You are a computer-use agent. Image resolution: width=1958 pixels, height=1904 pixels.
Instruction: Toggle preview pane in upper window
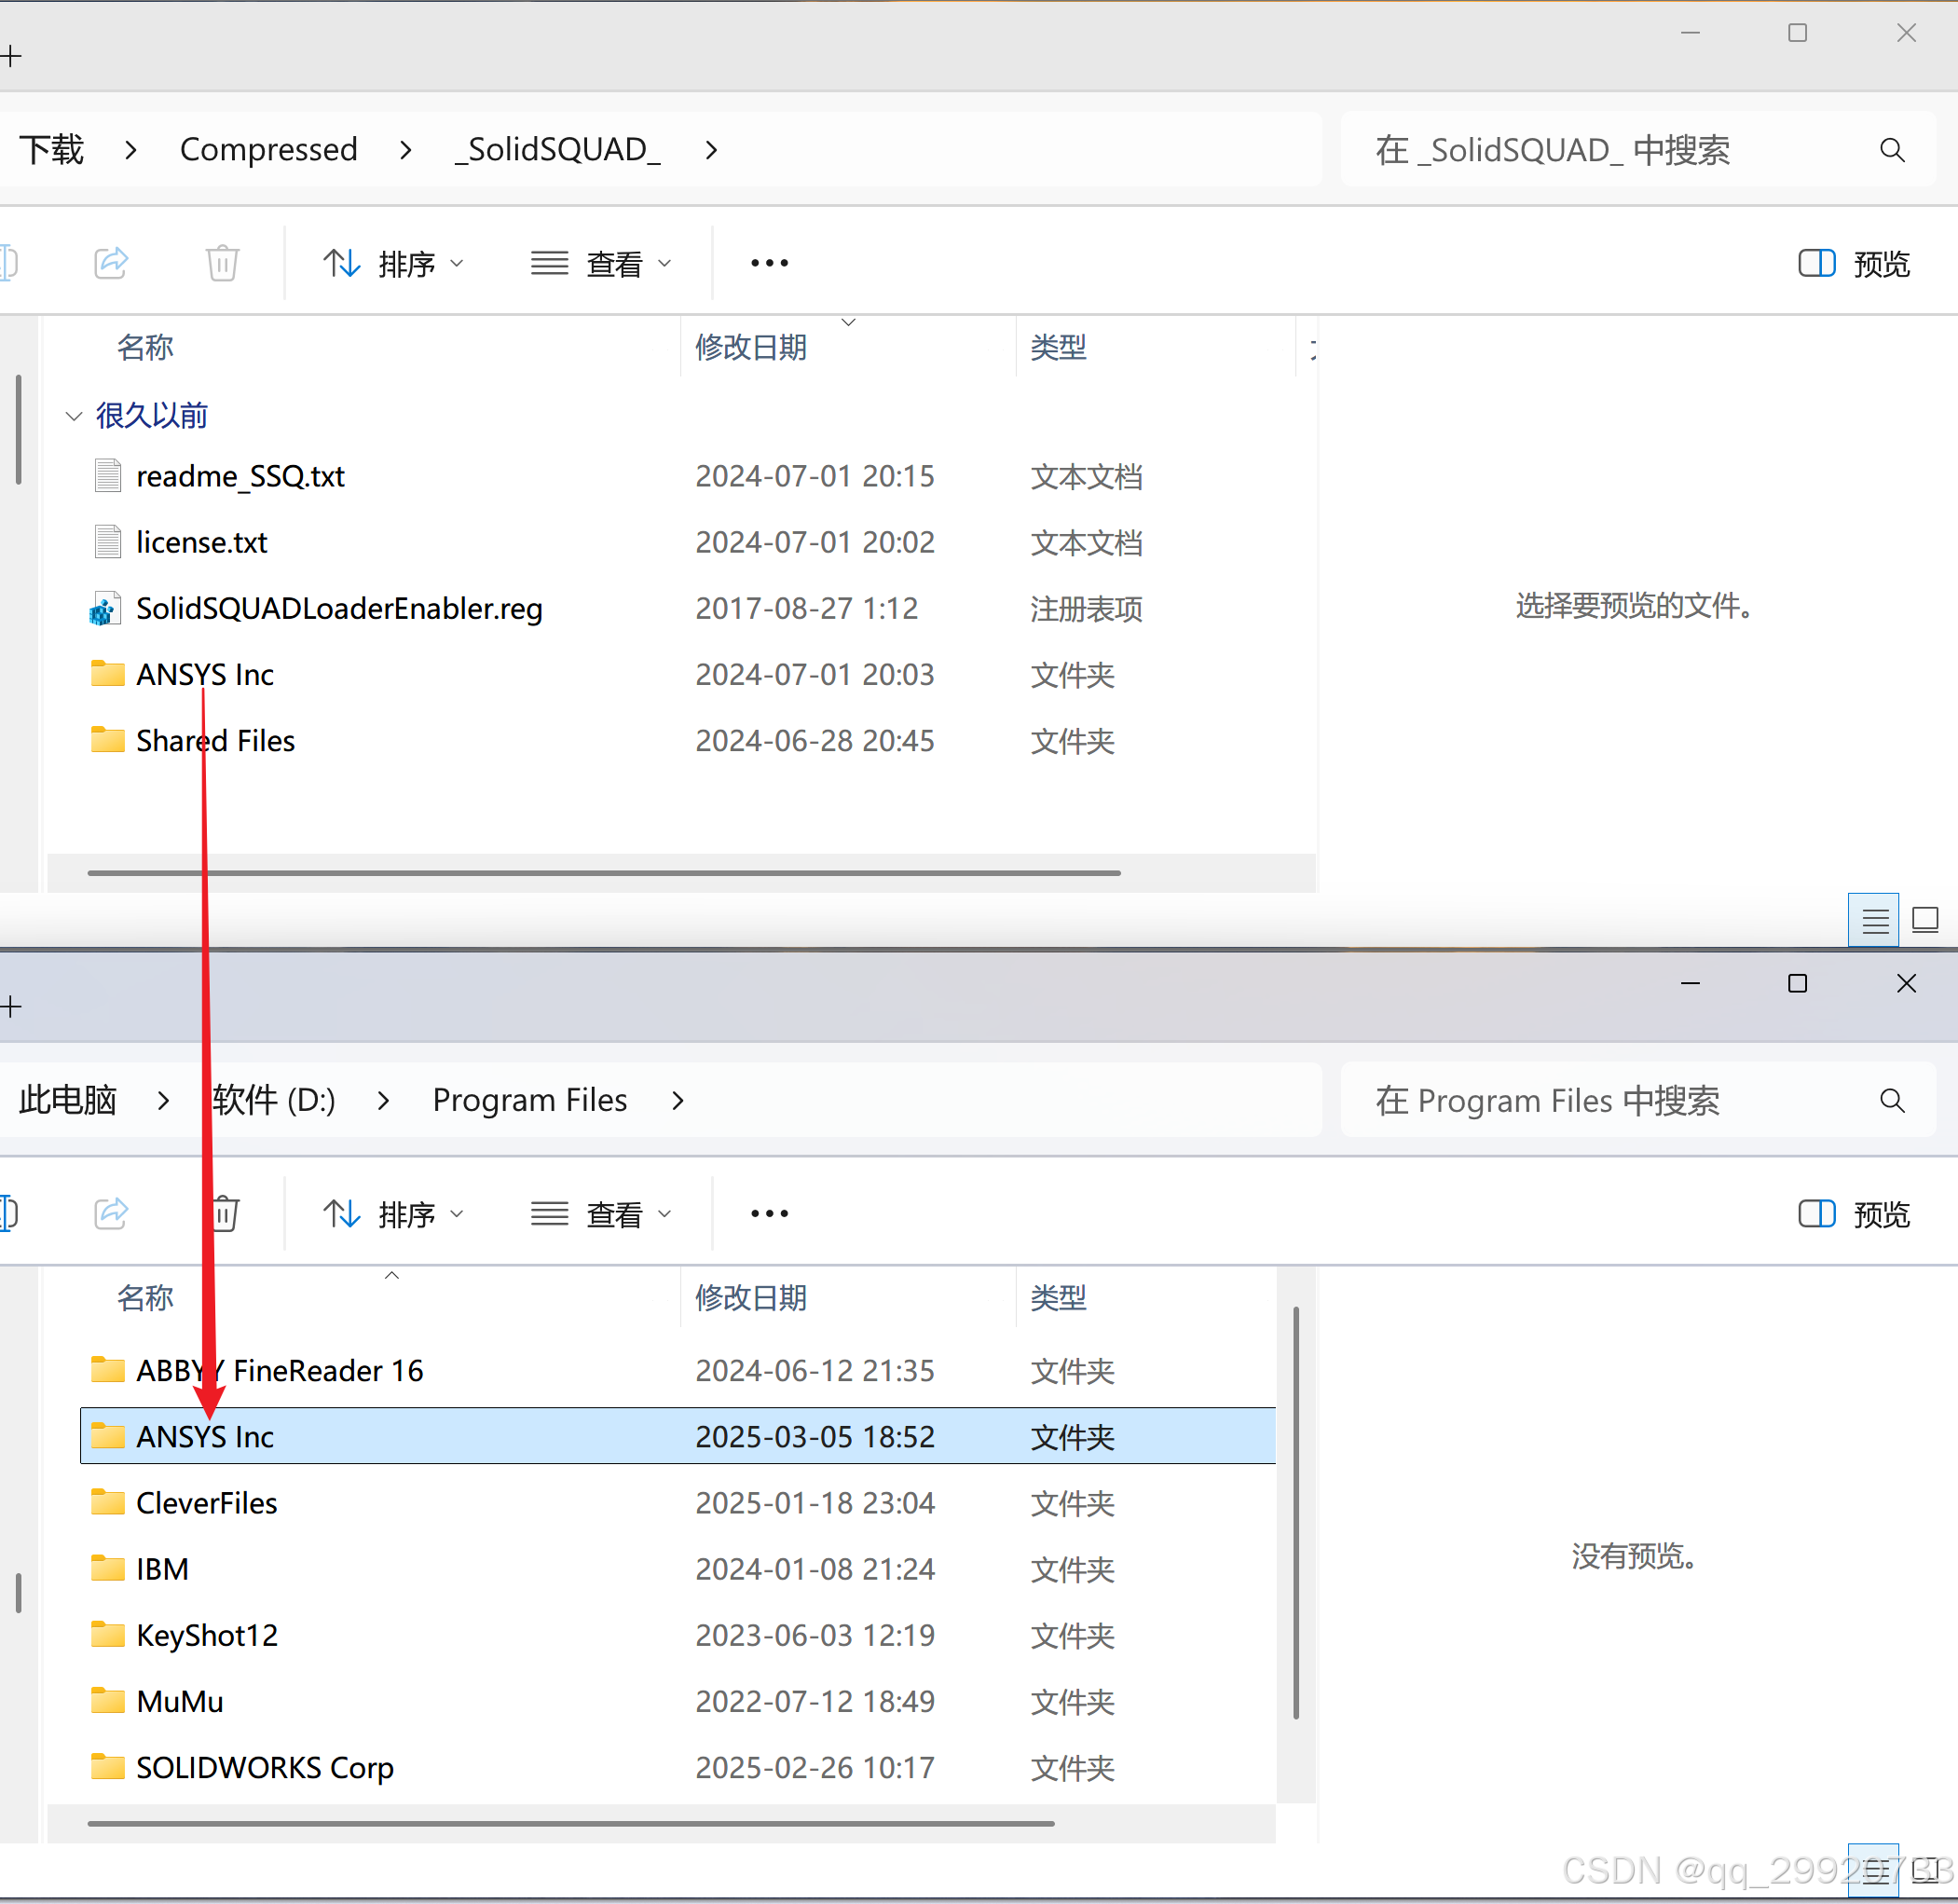(x=1853, y=264)
